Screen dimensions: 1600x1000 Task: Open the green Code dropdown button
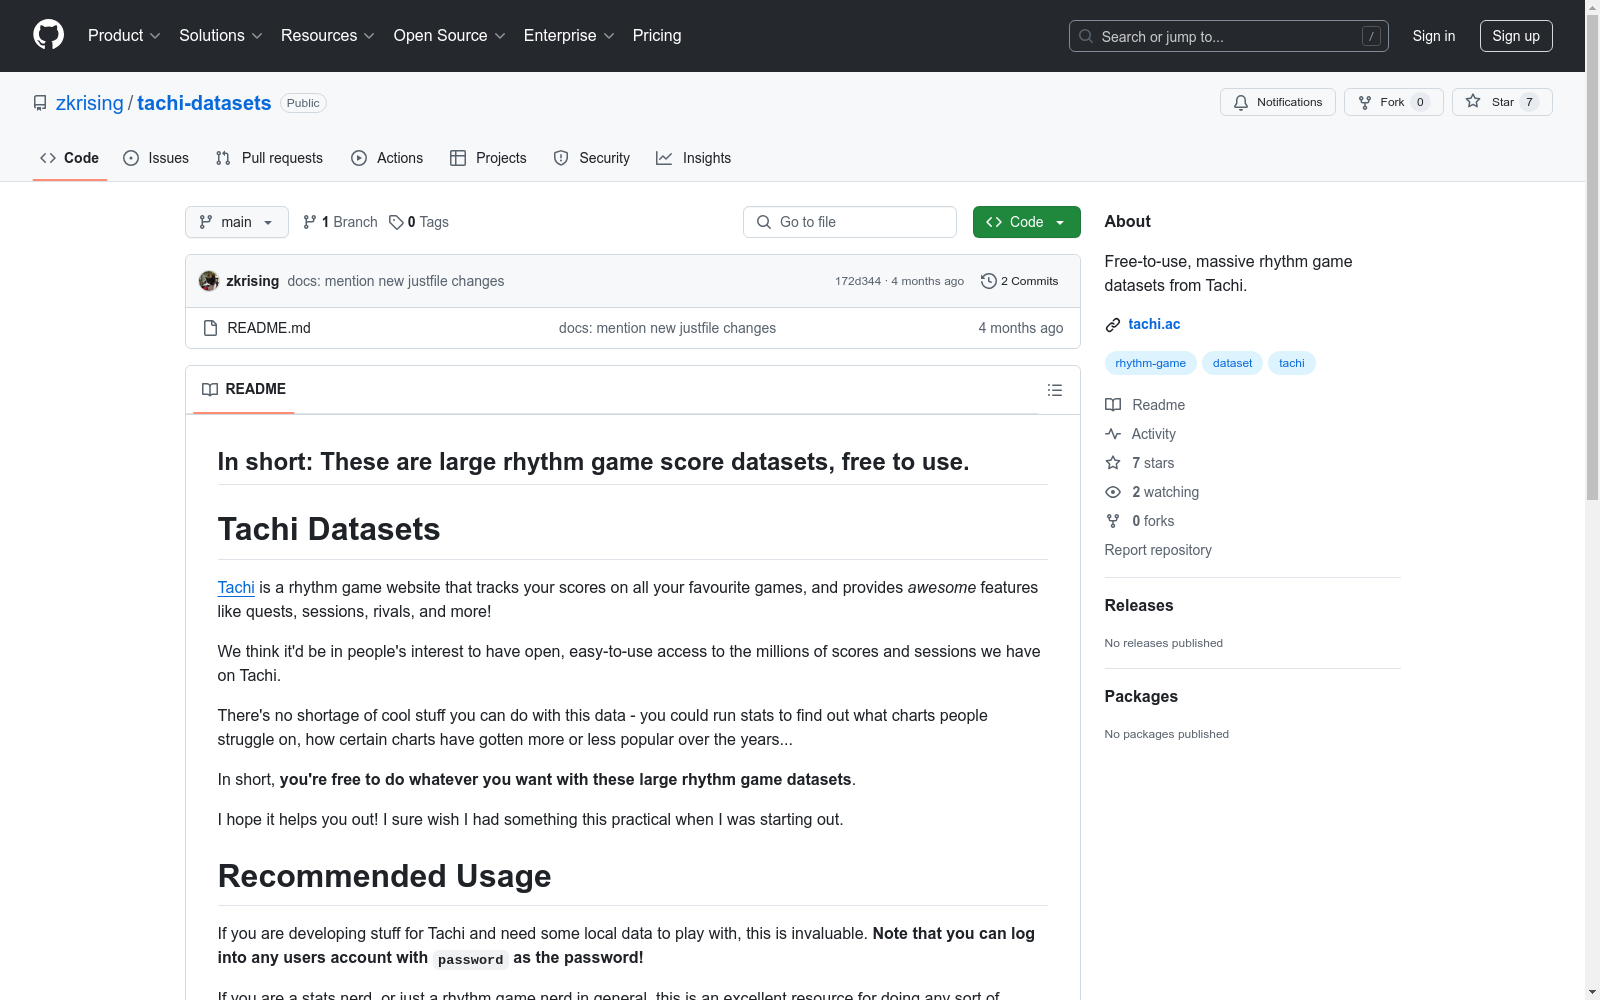click(x=1026, y=222)
